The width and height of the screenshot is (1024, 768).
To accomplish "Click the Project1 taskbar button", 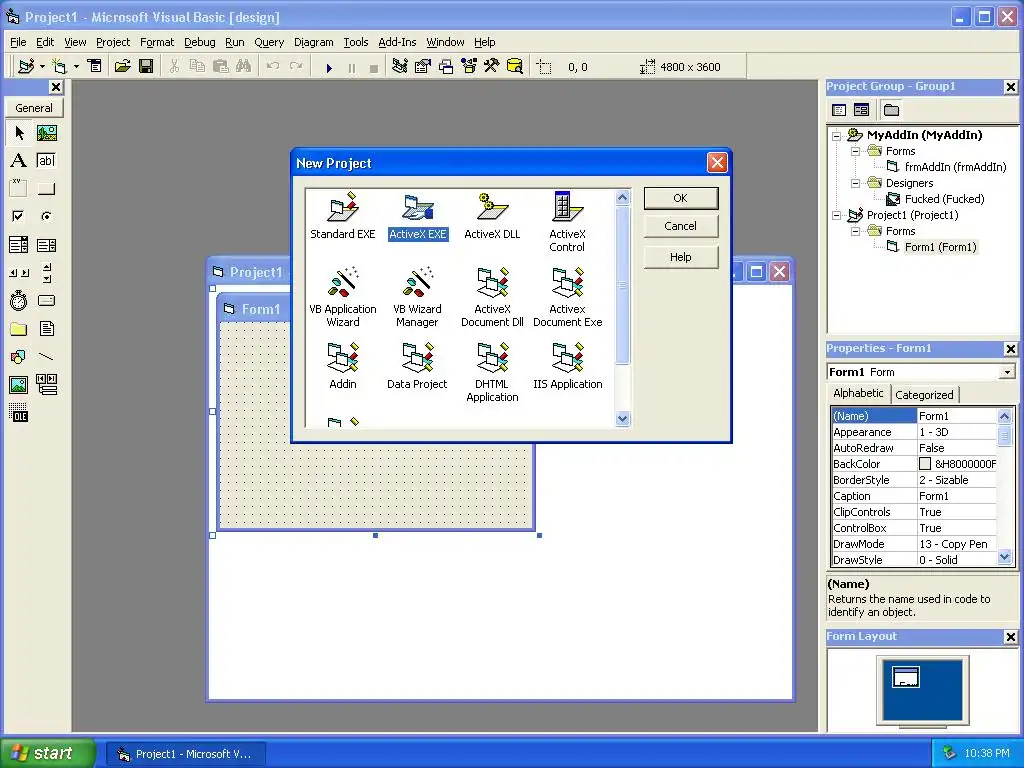I will pyautogui.click(x=185, y=754).
